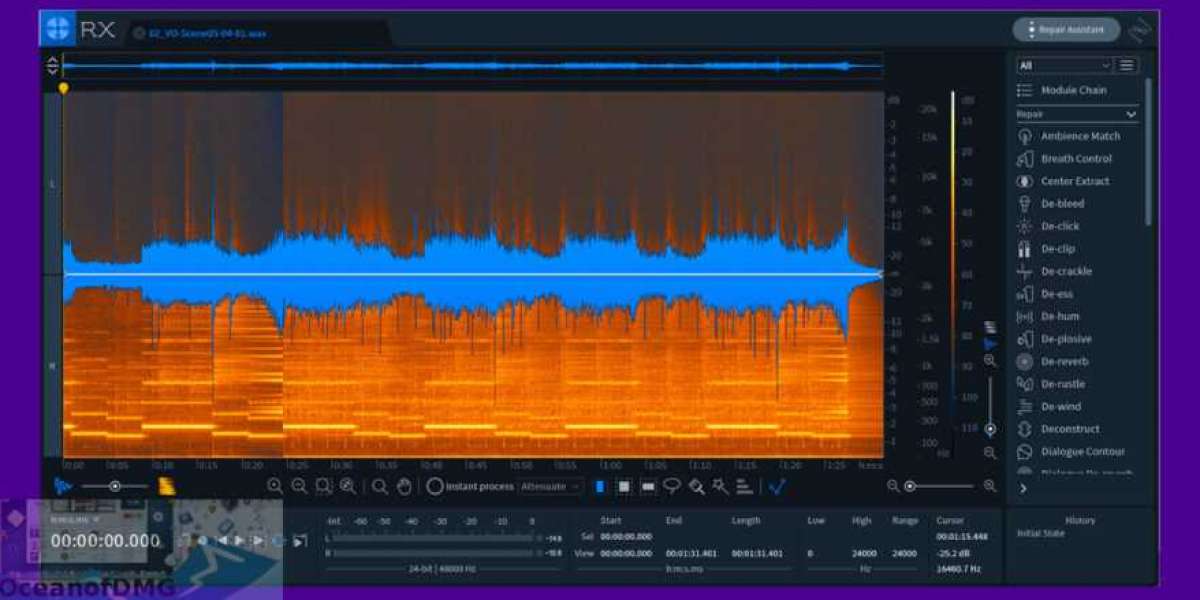Open the Repair Assistant
Image resolution: width=1200 pixels, height=600 pixels.
pyautogui.click(x=1065, y=30)
